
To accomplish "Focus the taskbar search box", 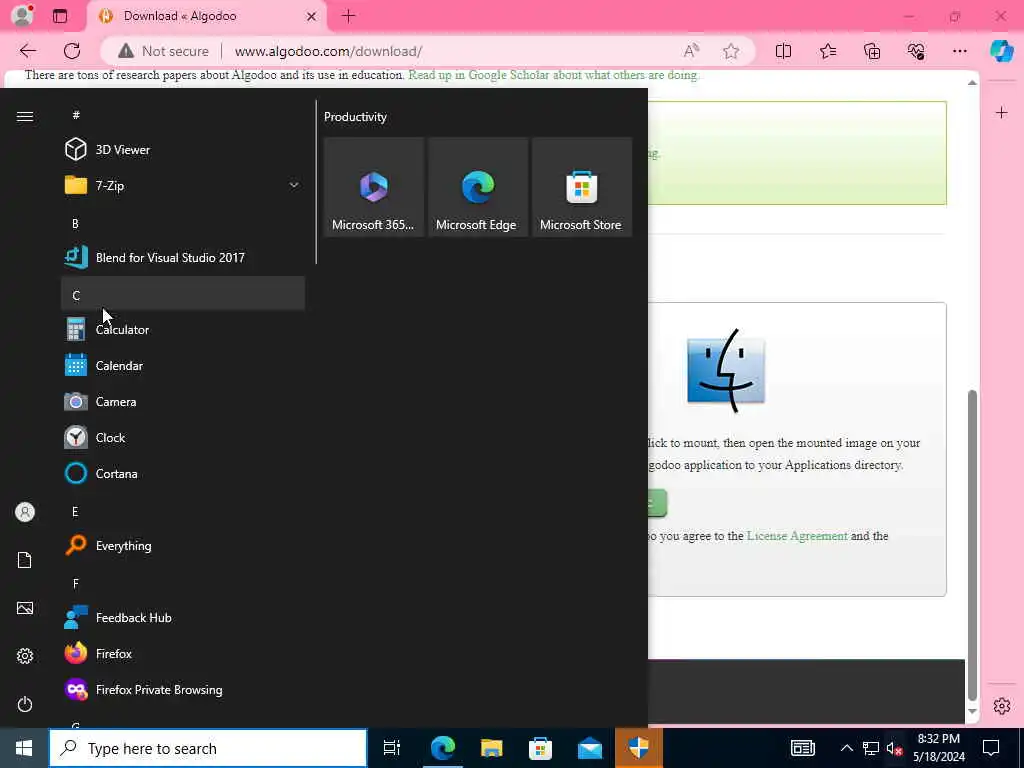I will click(x=208, y=748).
